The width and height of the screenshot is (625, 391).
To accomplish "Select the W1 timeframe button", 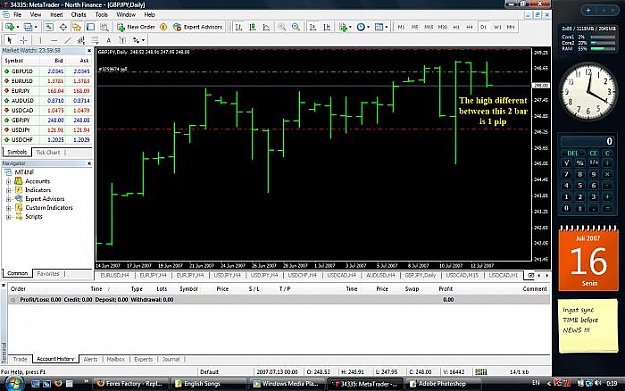I will coord(497,27).
